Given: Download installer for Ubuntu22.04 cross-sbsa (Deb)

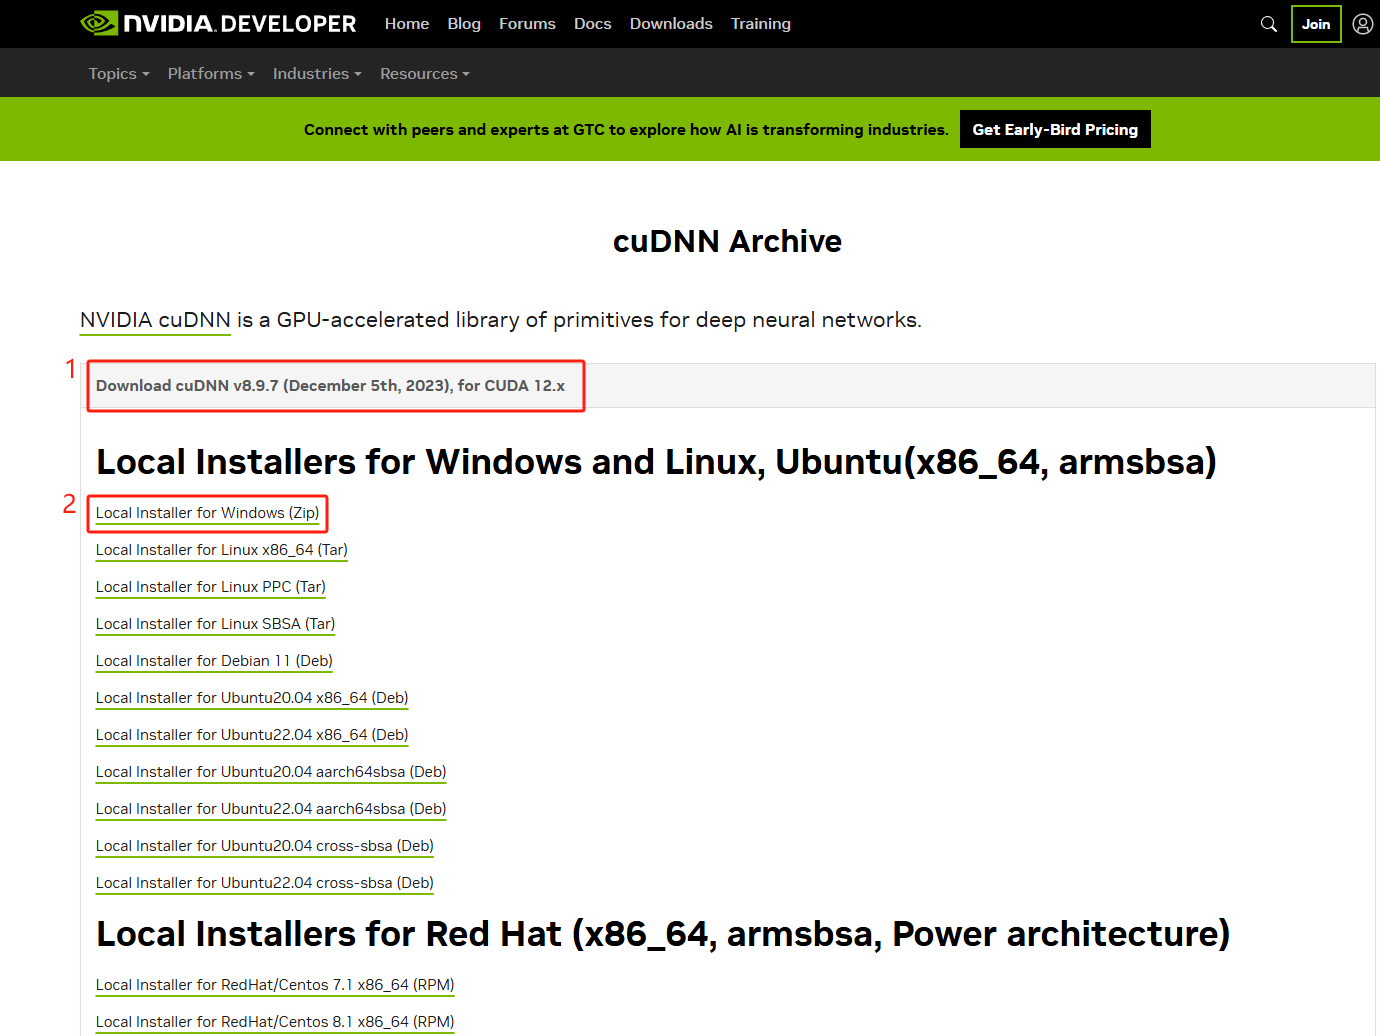Looking at the screenshot, I should point(265,883).
